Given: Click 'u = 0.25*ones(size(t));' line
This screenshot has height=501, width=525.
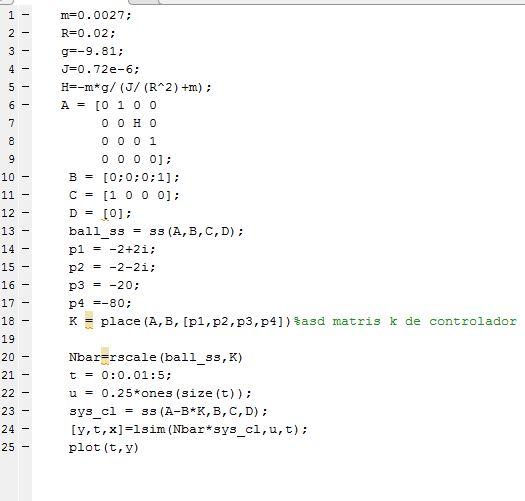Looking at the screenshot, I should click(160, 393).
